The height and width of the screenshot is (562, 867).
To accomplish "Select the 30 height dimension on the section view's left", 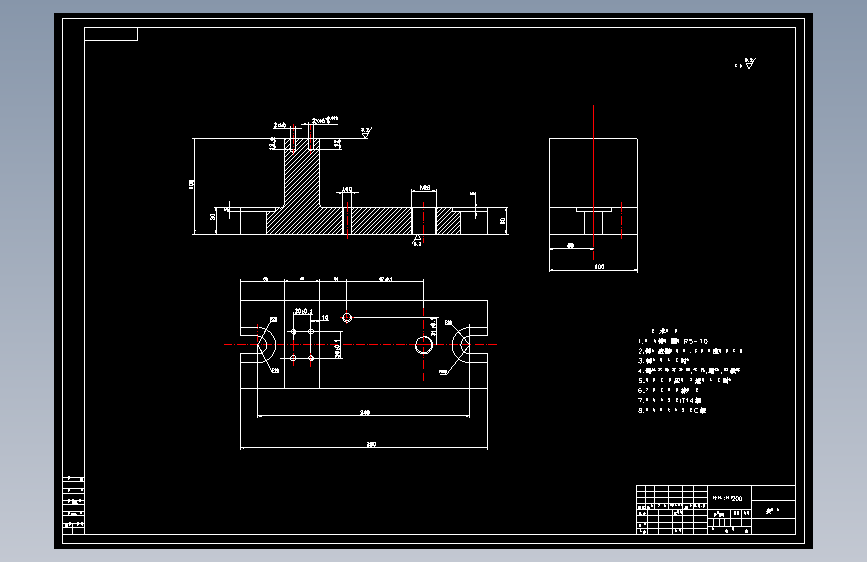I will (213, 216).
